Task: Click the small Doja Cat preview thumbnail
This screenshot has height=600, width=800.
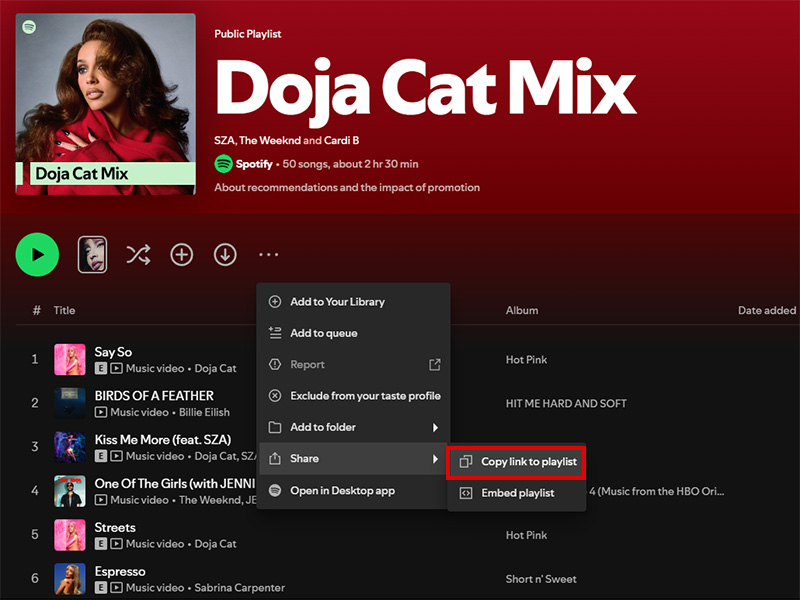Action: [92, 255]
